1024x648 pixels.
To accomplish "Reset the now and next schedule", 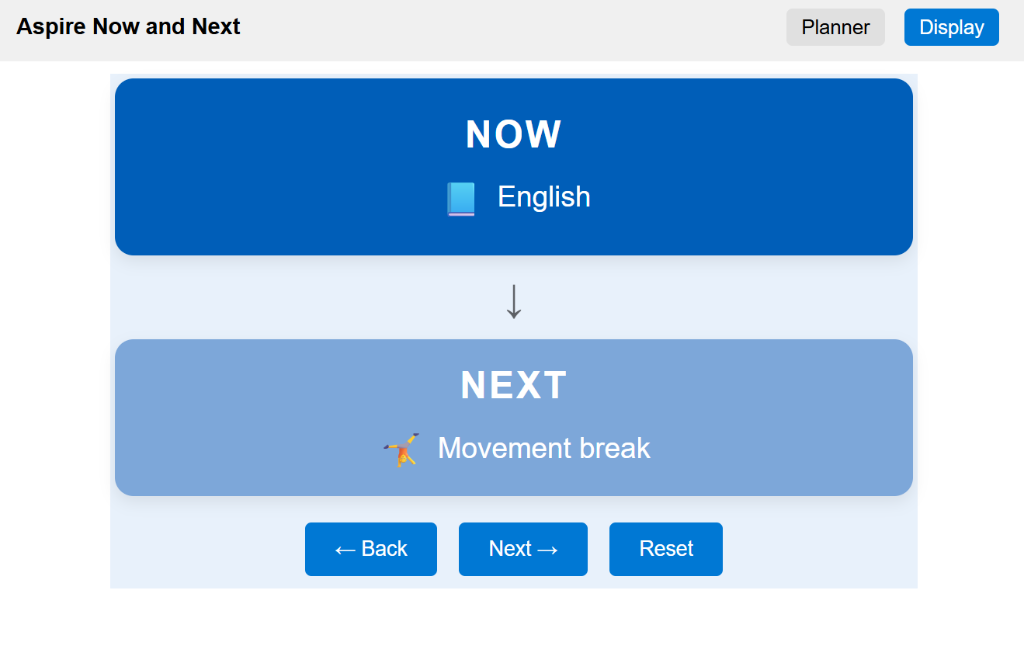I will click(x=665, y=548).
